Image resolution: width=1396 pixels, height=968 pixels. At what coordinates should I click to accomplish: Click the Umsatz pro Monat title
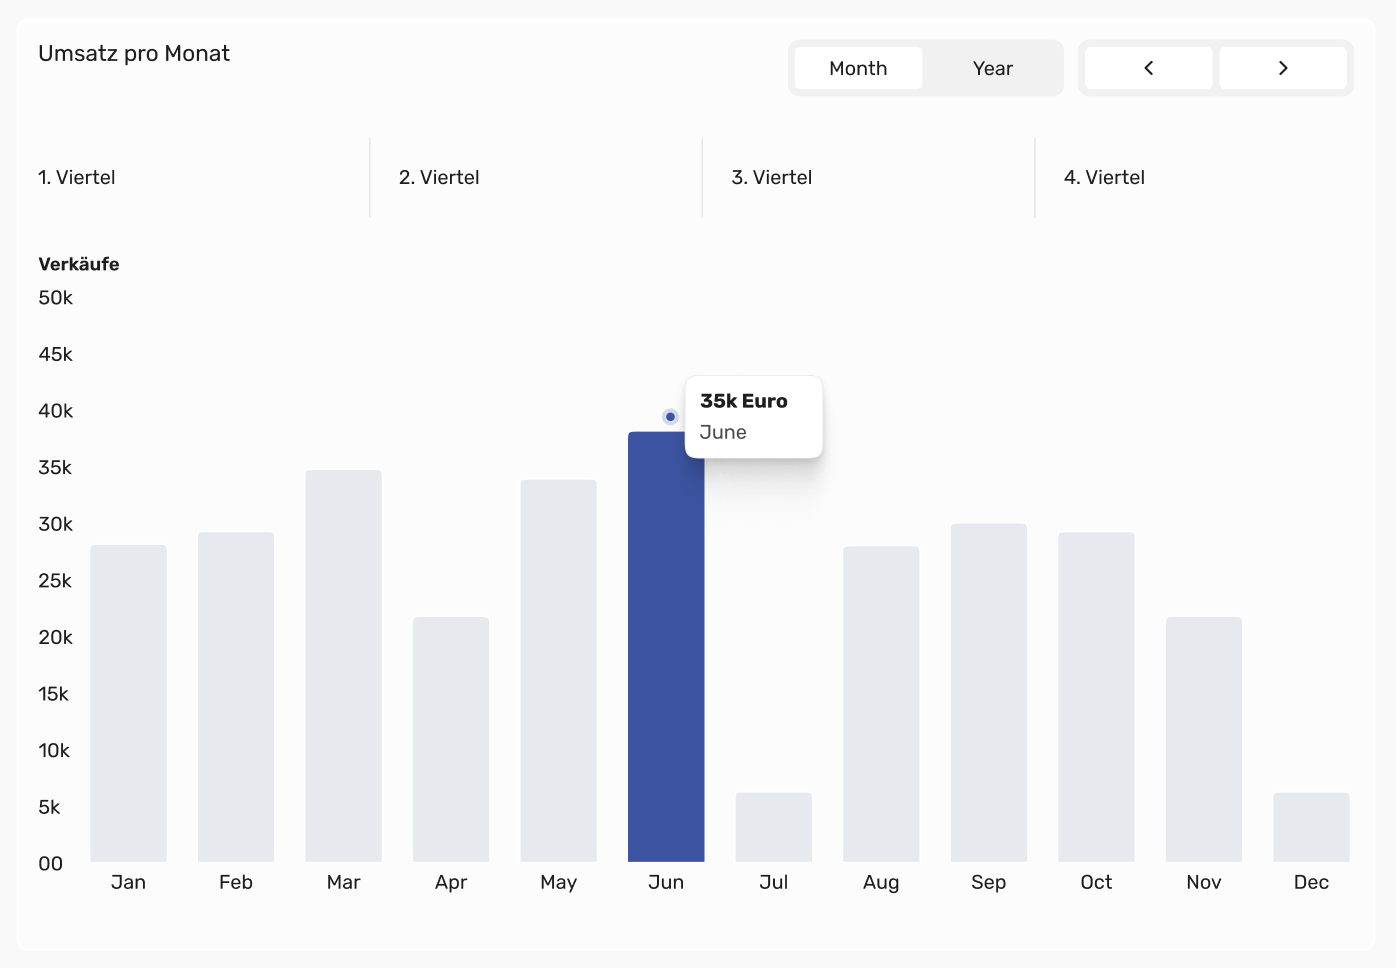(134, 54)
